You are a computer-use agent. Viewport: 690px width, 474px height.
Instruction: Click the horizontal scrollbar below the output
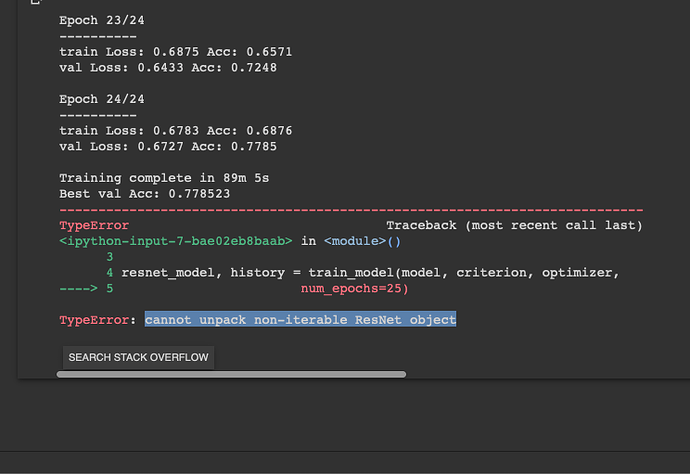(x=231, y=375)
